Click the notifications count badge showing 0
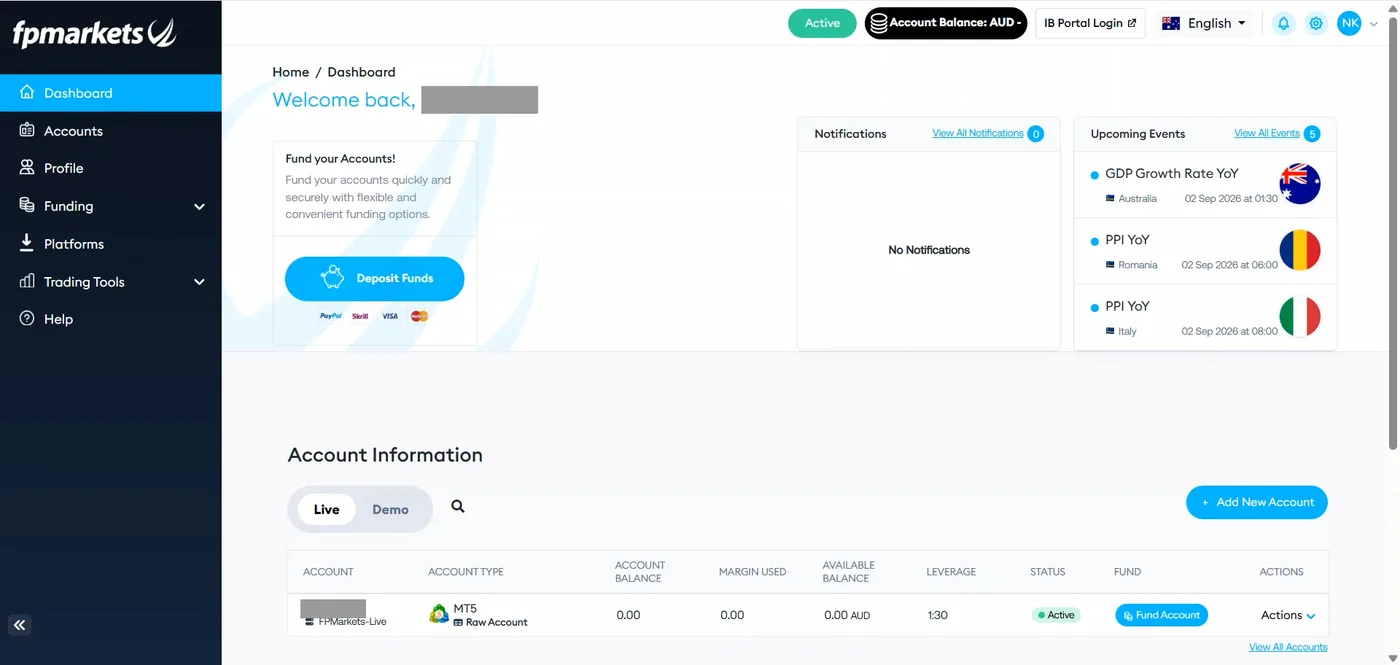Viewport: 1400px width, 665px height. 1036,134
